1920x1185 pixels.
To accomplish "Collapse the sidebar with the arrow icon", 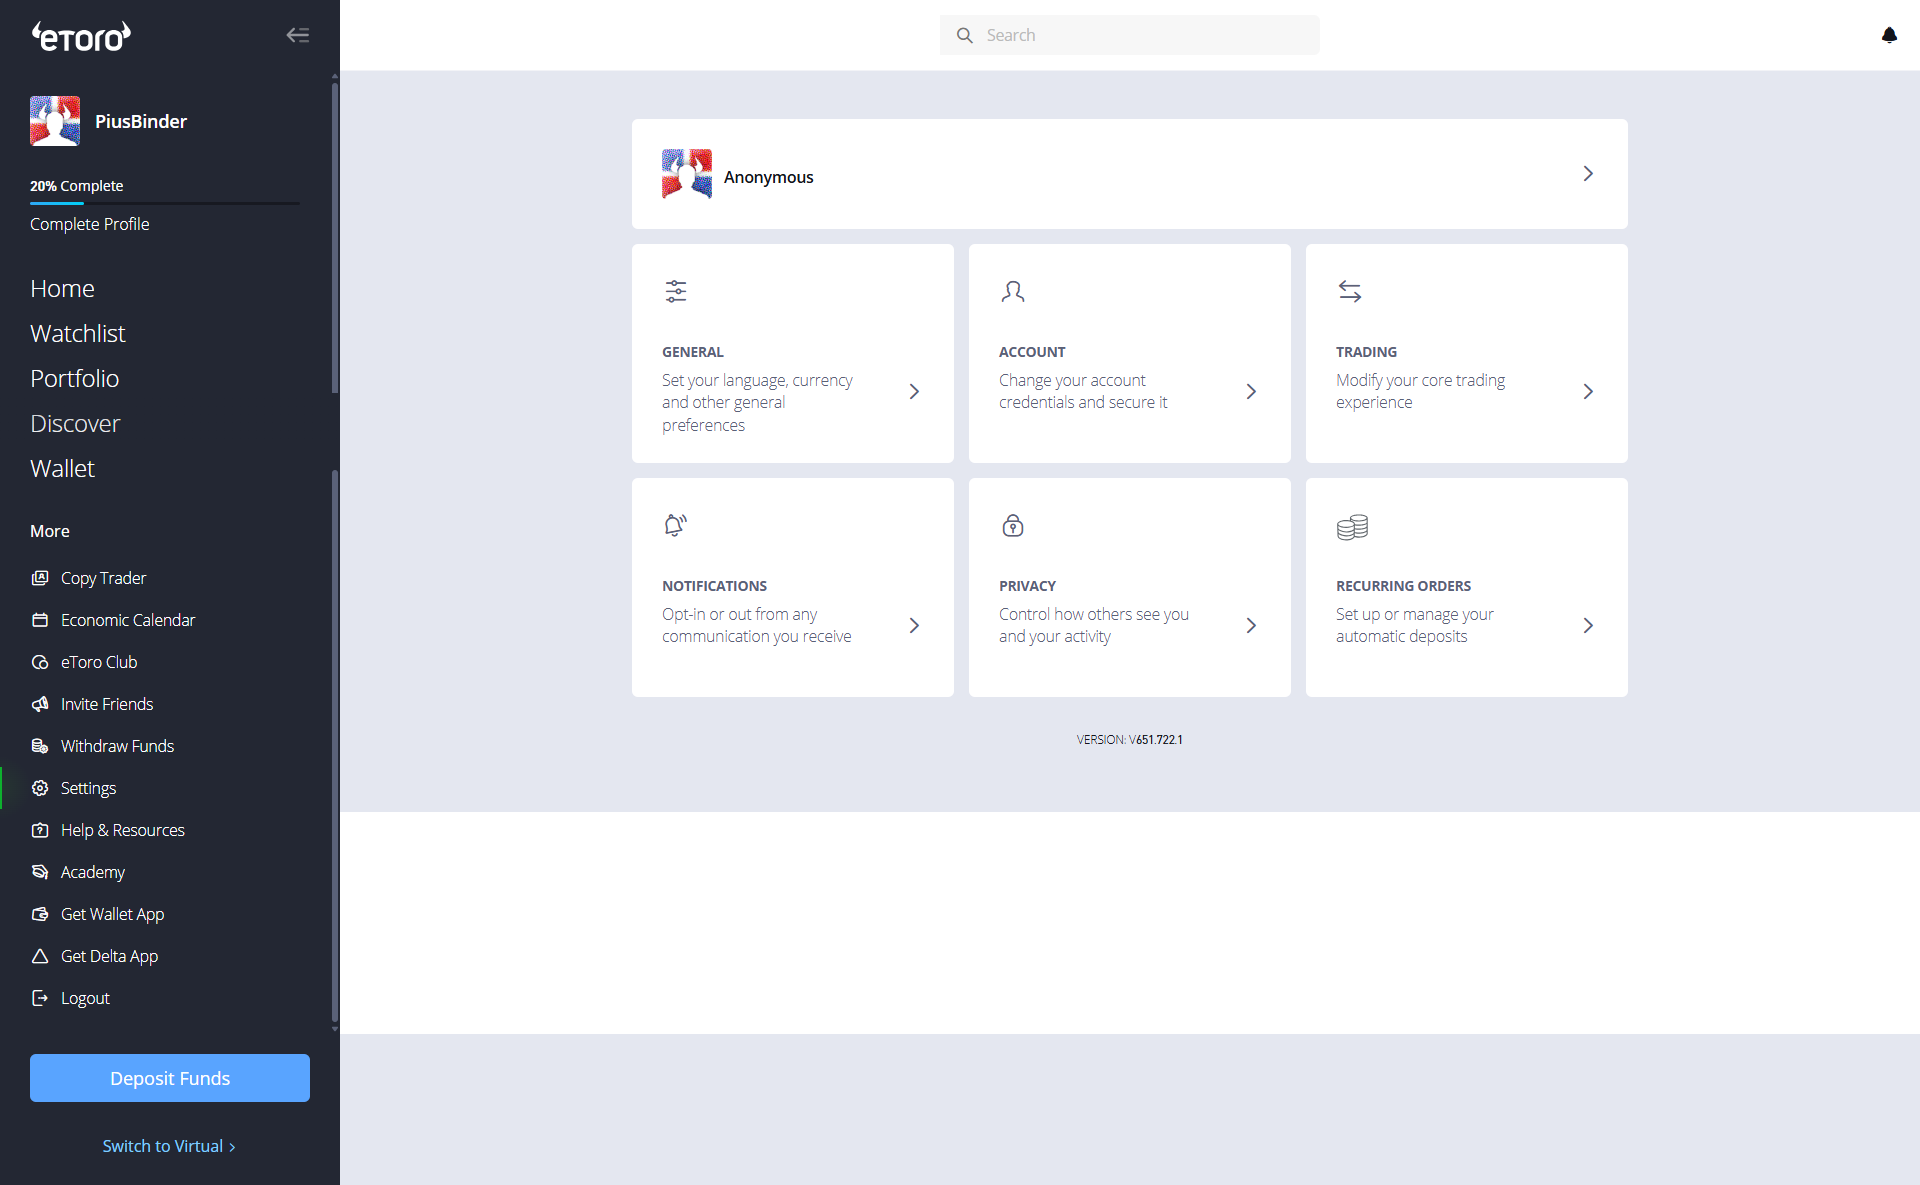I will [x=297, y=35].
